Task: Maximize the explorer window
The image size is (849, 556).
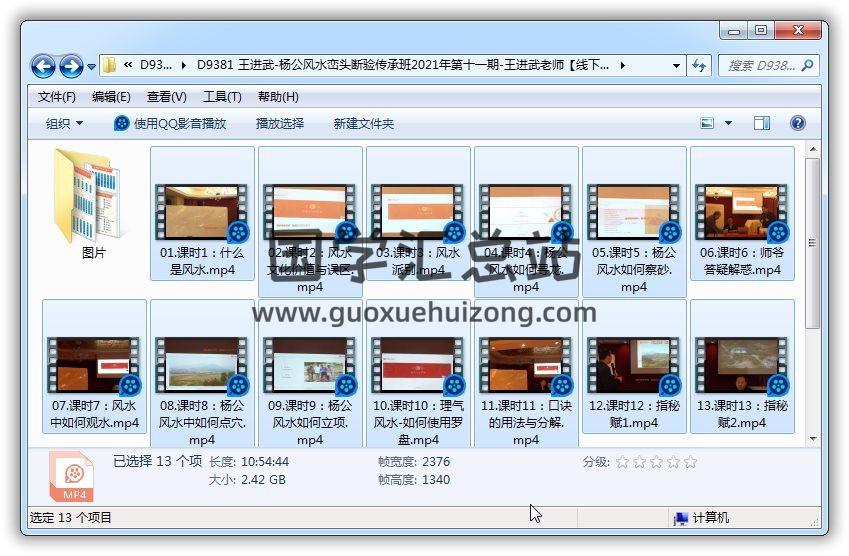Action: [761, 31]
